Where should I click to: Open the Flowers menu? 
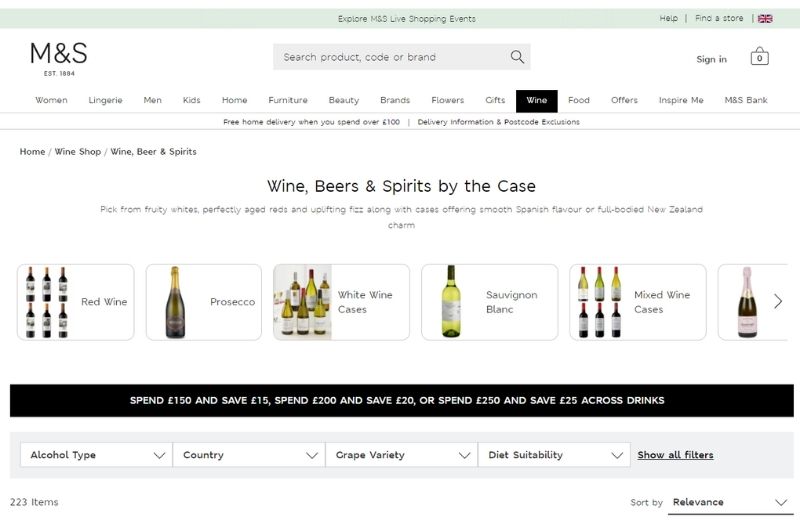click(447, 100)
